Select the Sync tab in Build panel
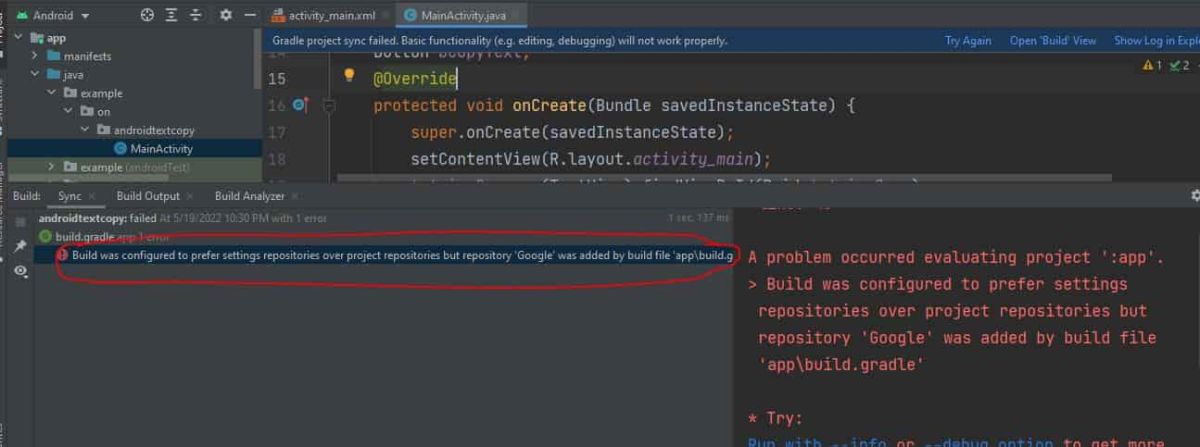This screenshot has height=447, width=1200. [x=69, y=196]
